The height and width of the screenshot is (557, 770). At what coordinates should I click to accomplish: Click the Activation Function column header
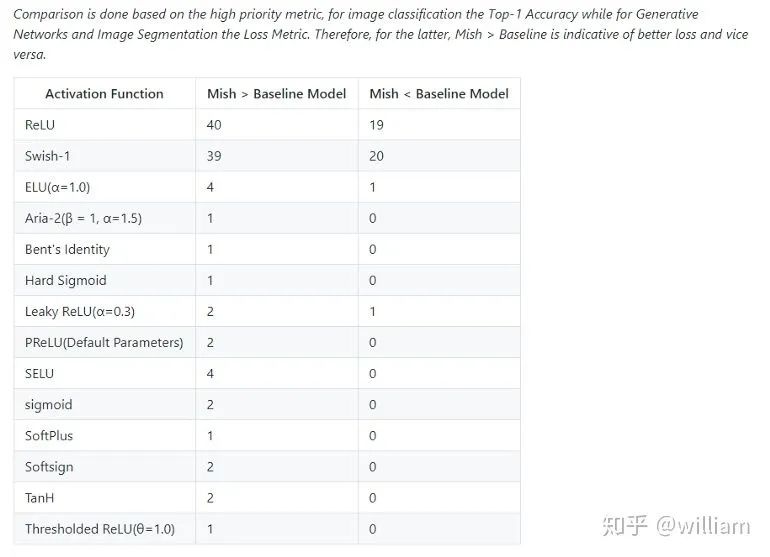click(x=104, y=94)
